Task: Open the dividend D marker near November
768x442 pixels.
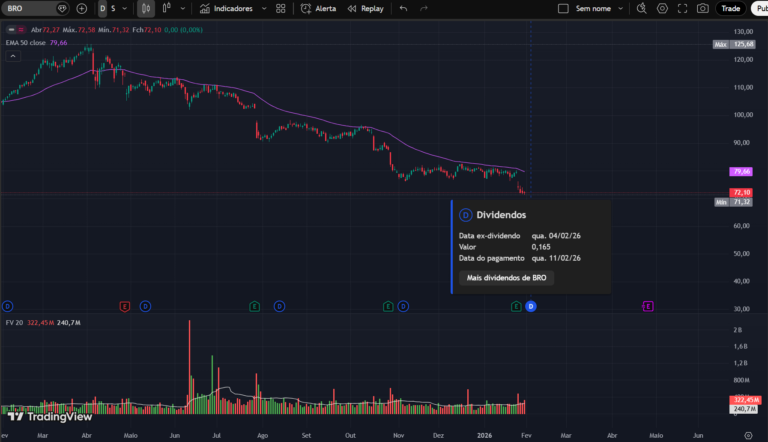Action: click(x=403, y=307)
